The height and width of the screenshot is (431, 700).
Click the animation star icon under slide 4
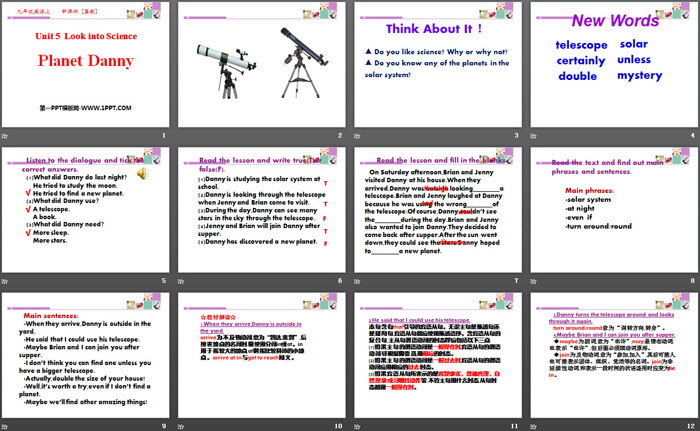click(534, 136)
